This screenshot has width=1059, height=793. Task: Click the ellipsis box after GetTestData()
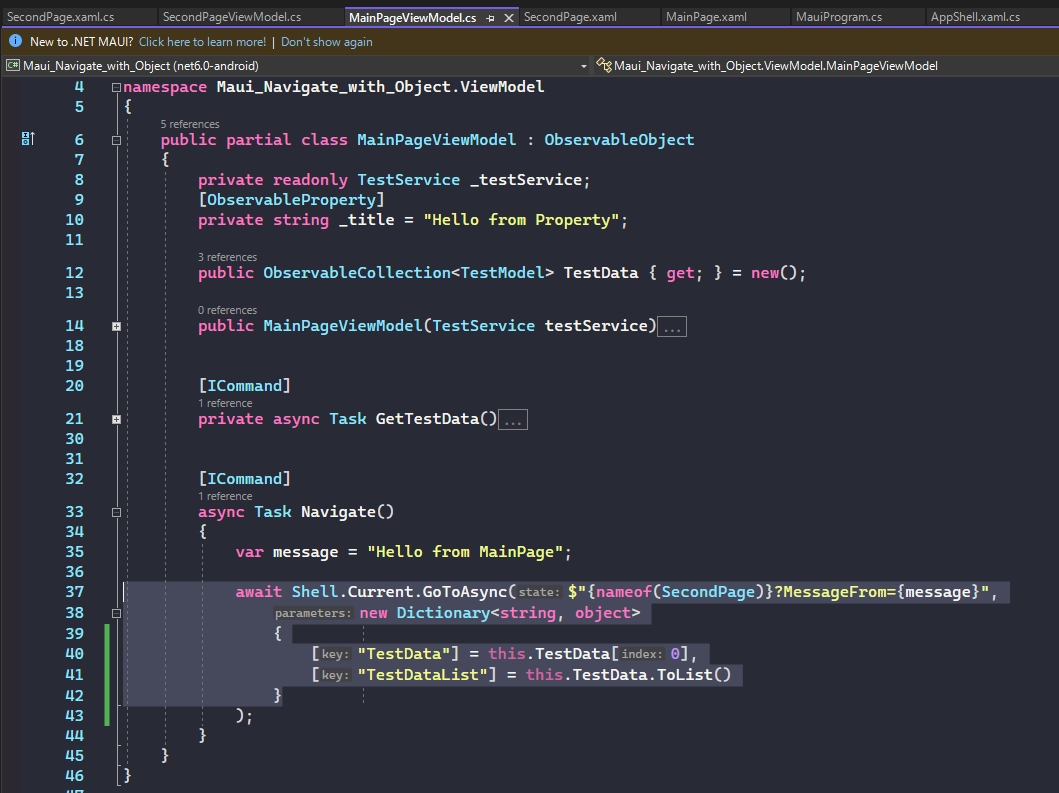[x=513, y=420]
